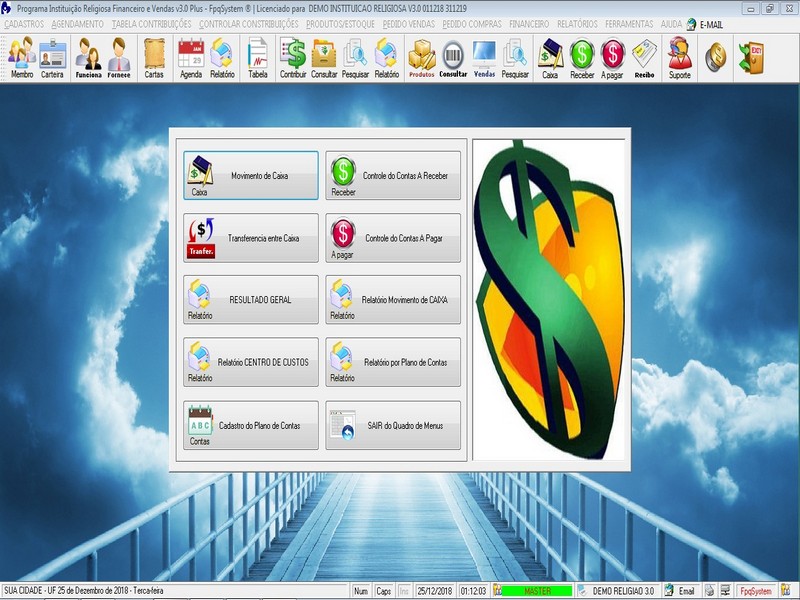Open the Receber green dollar toolbar icon
The image size is (800, 600).
click(582, 58)
